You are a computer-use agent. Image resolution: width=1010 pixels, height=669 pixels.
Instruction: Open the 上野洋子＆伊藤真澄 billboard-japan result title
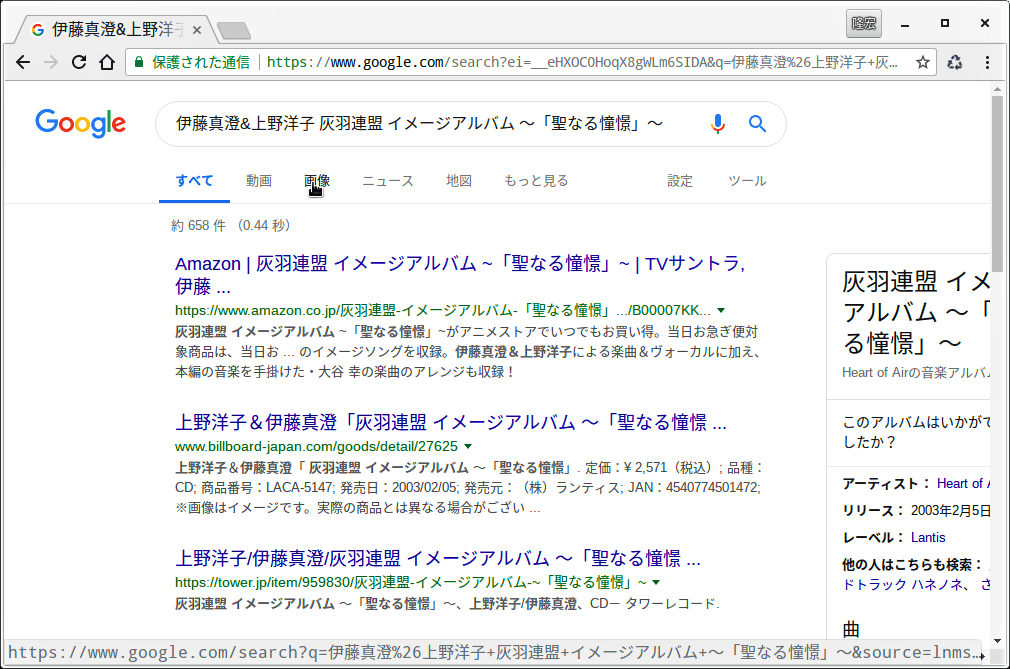451,422
